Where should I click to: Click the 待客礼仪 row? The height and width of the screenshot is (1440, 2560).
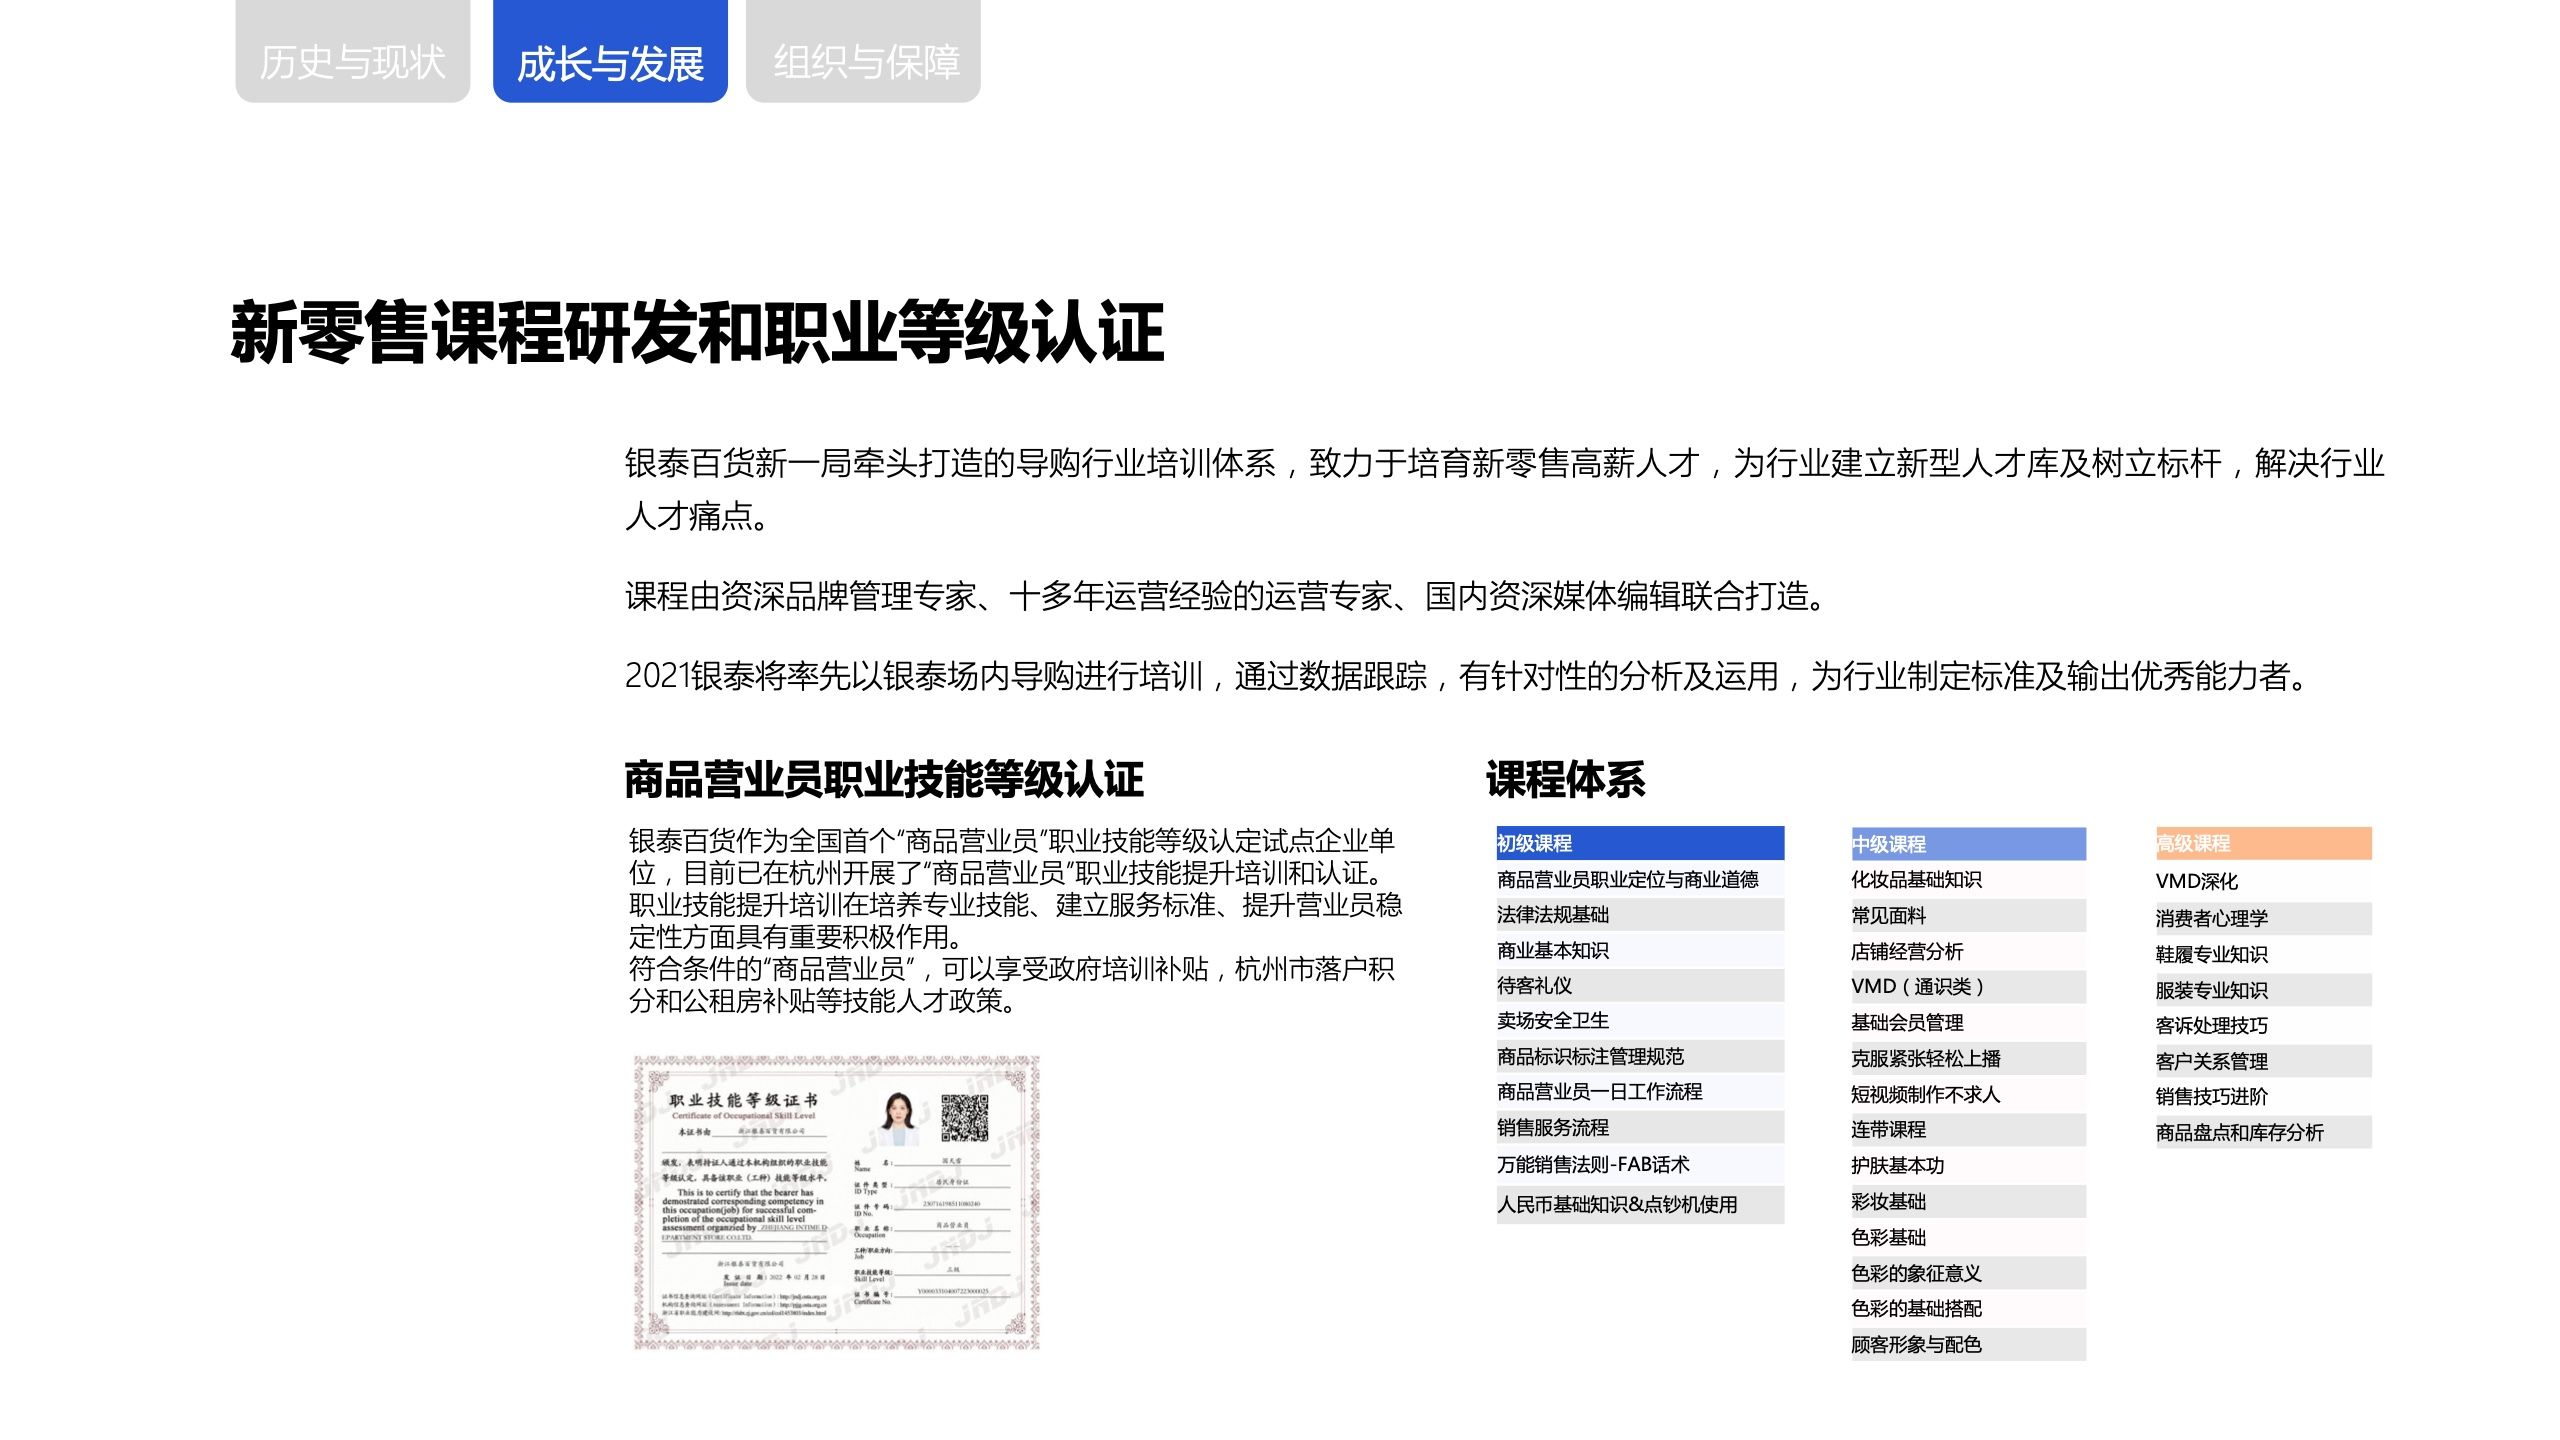[1640, 985]
